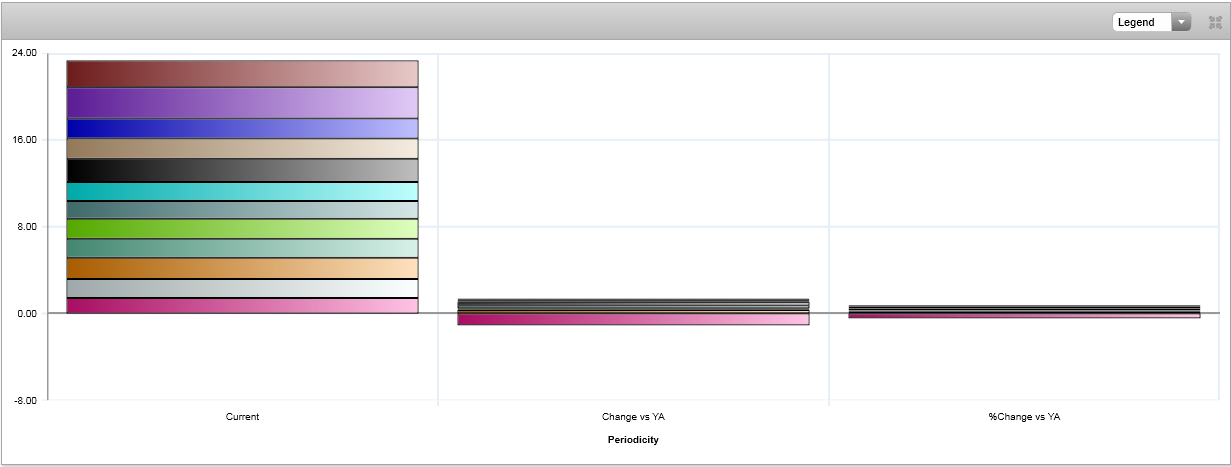Pick the blue segment in Current bar
The height and width of the screenshot is (467, 1231).
pos(242,128)
